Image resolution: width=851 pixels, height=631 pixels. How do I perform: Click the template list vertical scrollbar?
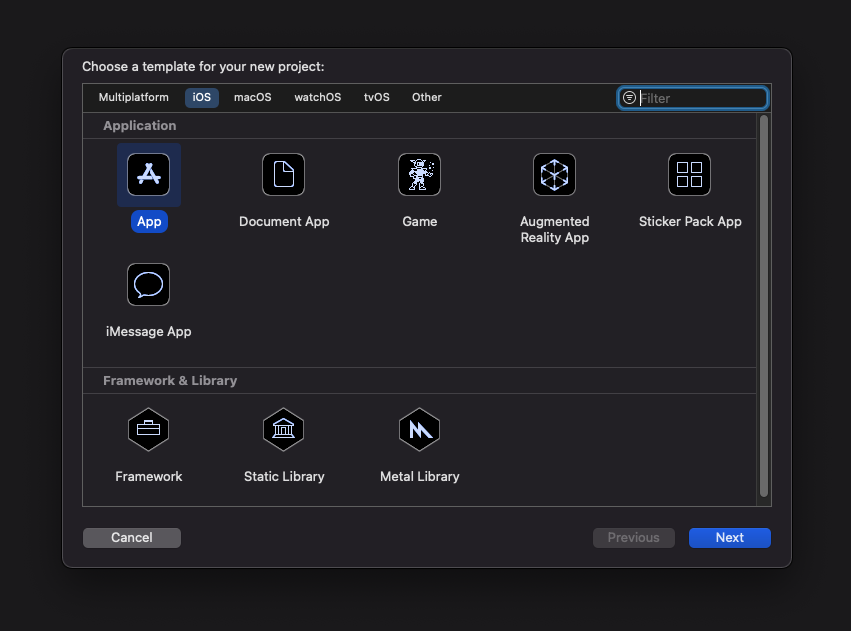tap(764, 306)
